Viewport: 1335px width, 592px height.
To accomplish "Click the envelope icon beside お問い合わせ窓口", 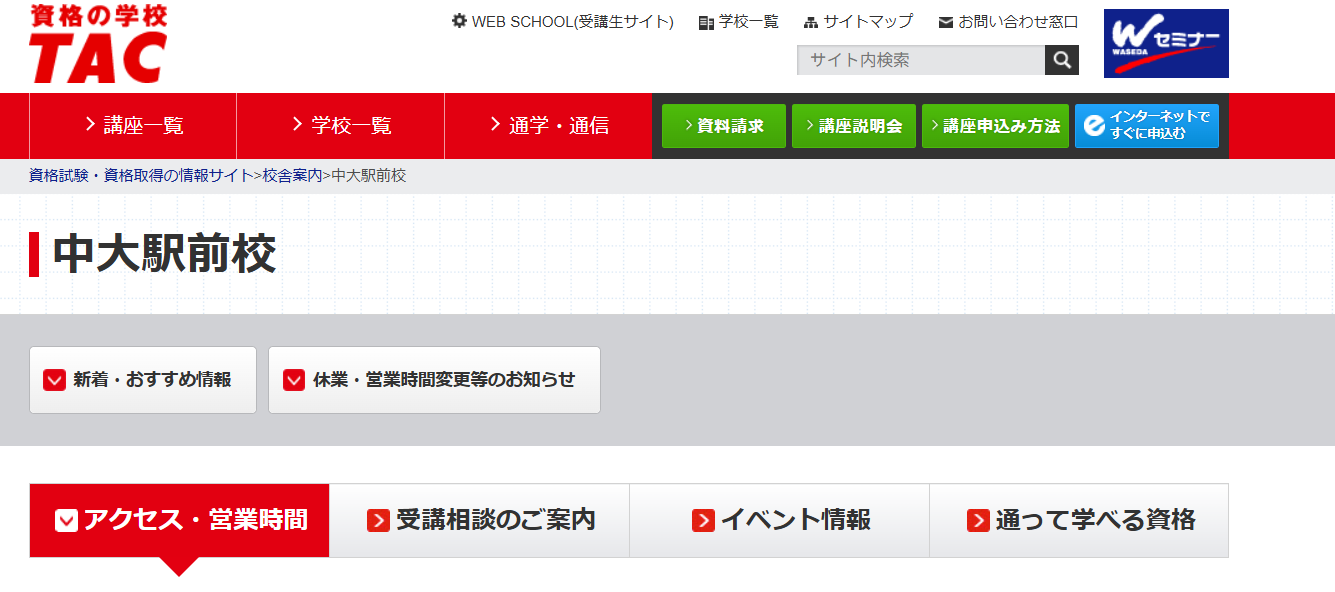I will click(945, 22).
